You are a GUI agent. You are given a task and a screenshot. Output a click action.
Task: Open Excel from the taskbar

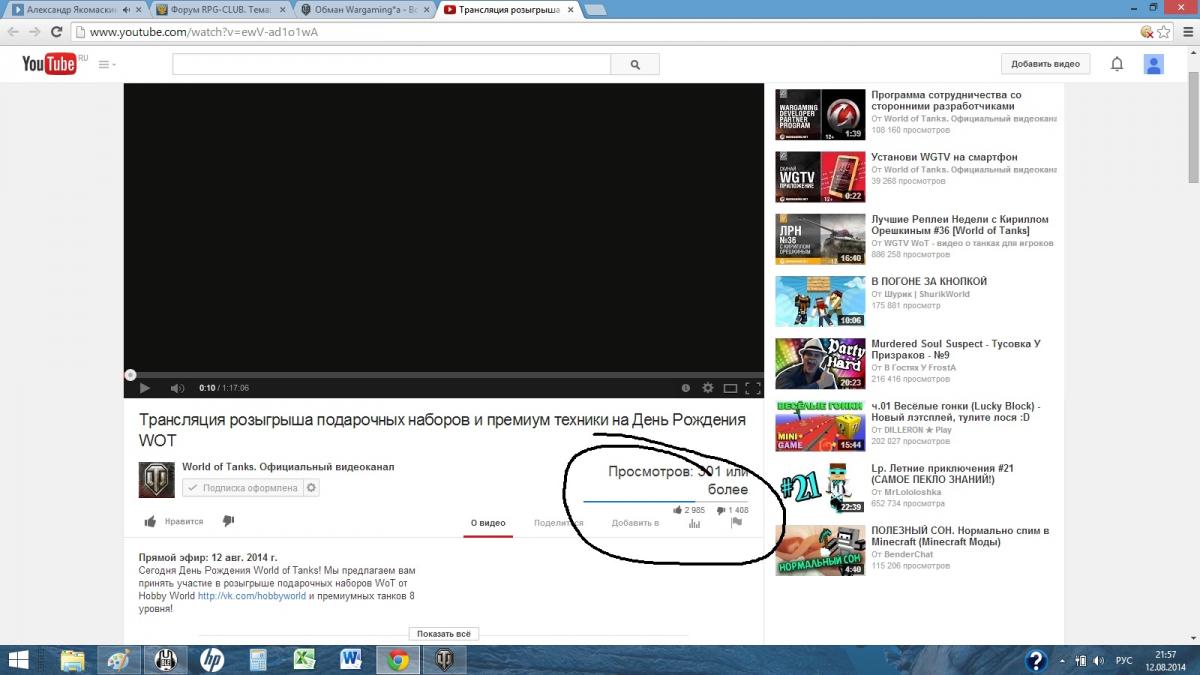tap(304, 660)
